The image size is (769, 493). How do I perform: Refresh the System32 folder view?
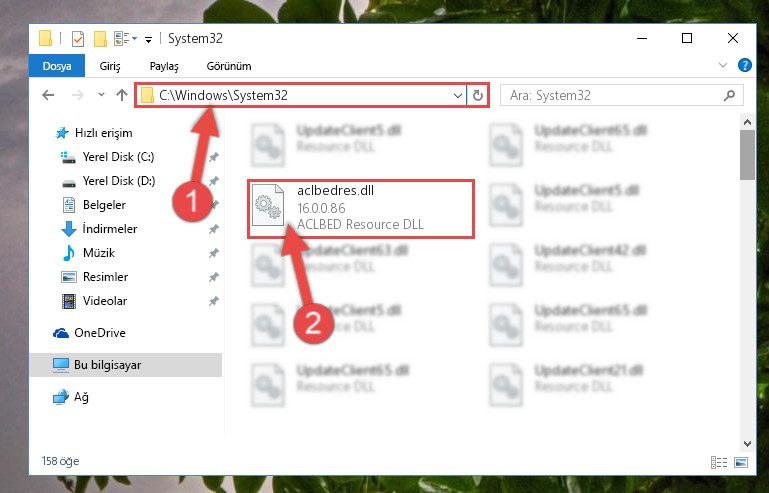[478, 95]
